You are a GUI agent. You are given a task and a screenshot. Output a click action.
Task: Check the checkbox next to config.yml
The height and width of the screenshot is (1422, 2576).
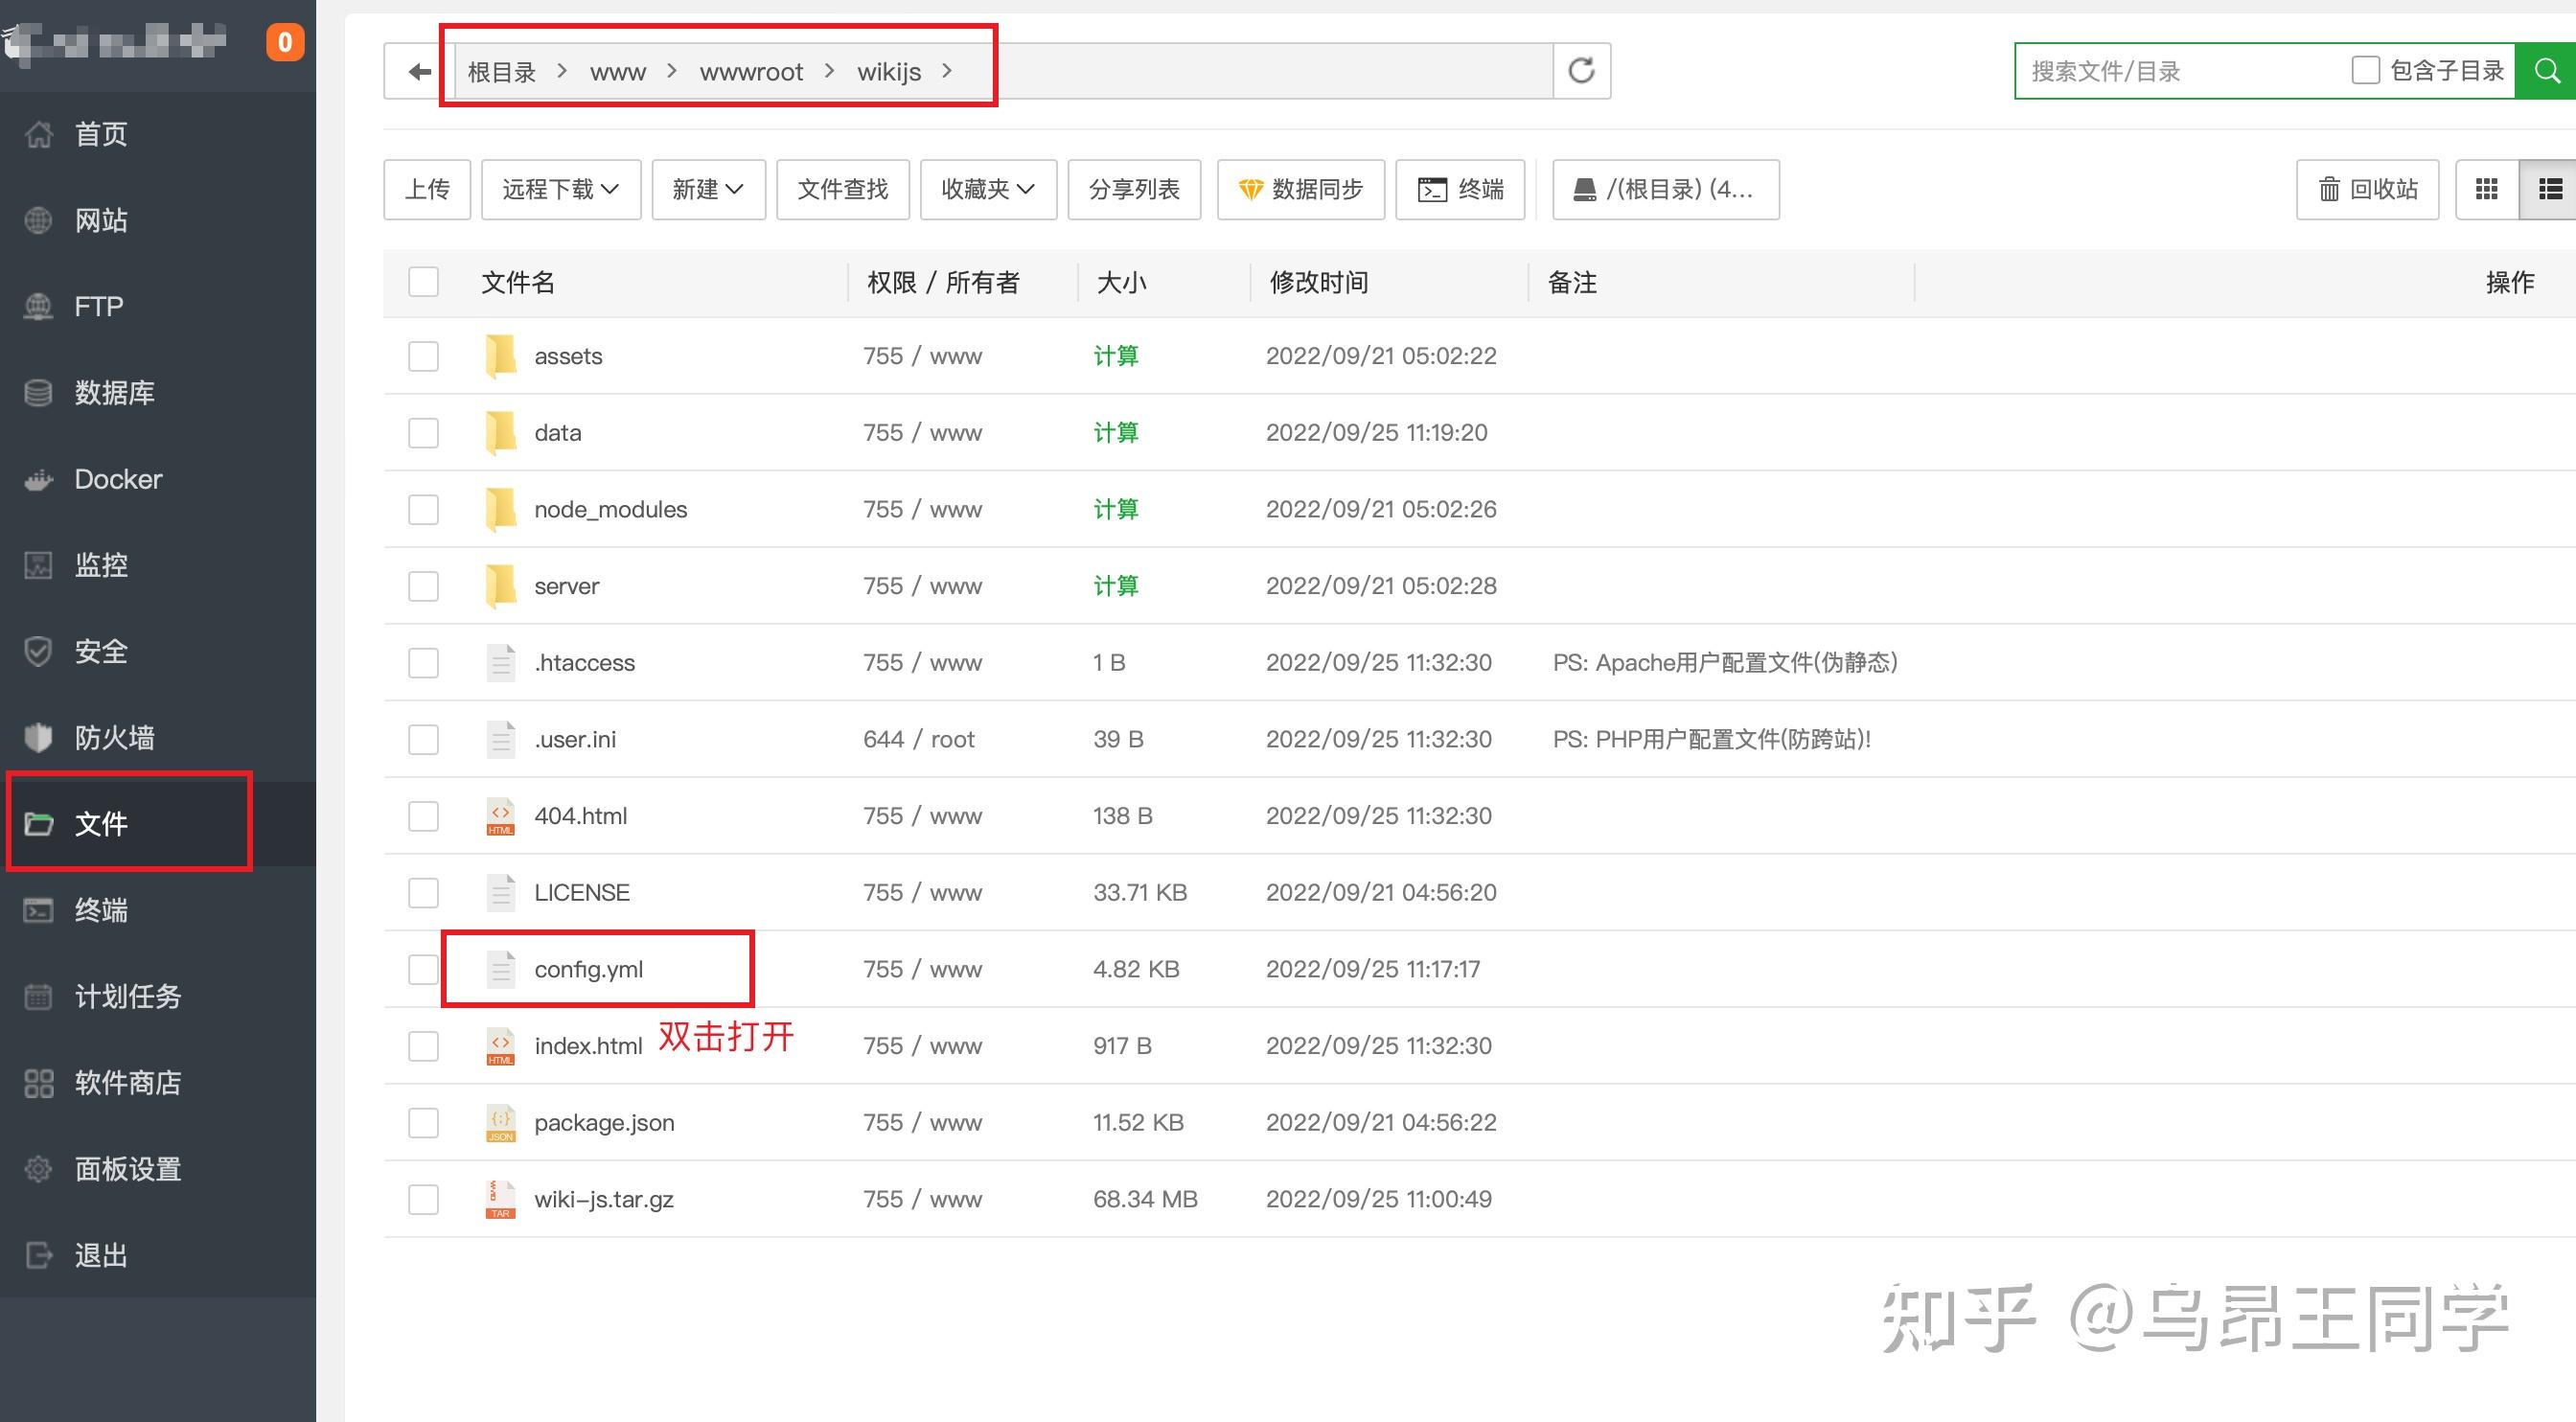pos(423,969)
